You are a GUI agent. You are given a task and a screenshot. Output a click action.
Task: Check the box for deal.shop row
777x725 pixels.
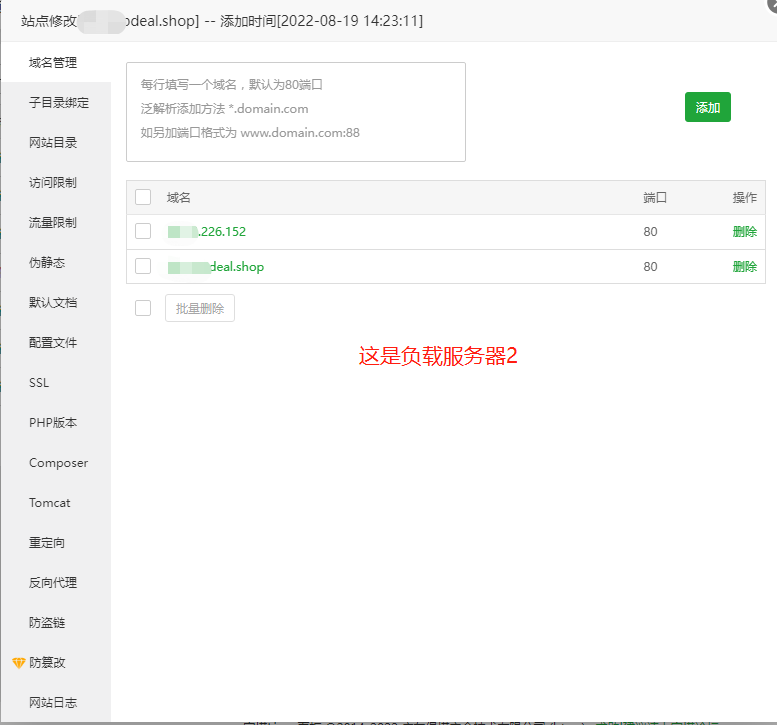[x=143, y=266]
